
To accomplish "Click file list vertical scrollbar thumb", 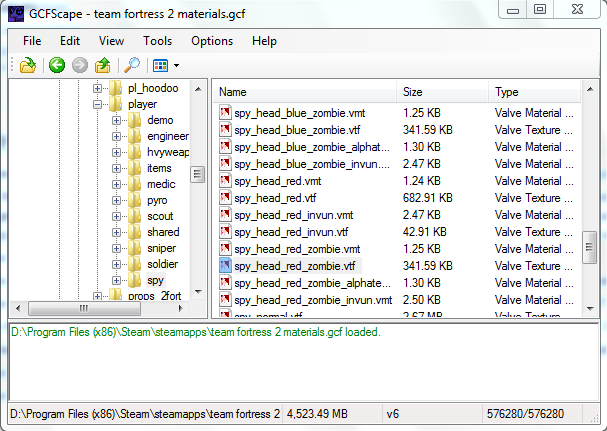I will [589, 247].
